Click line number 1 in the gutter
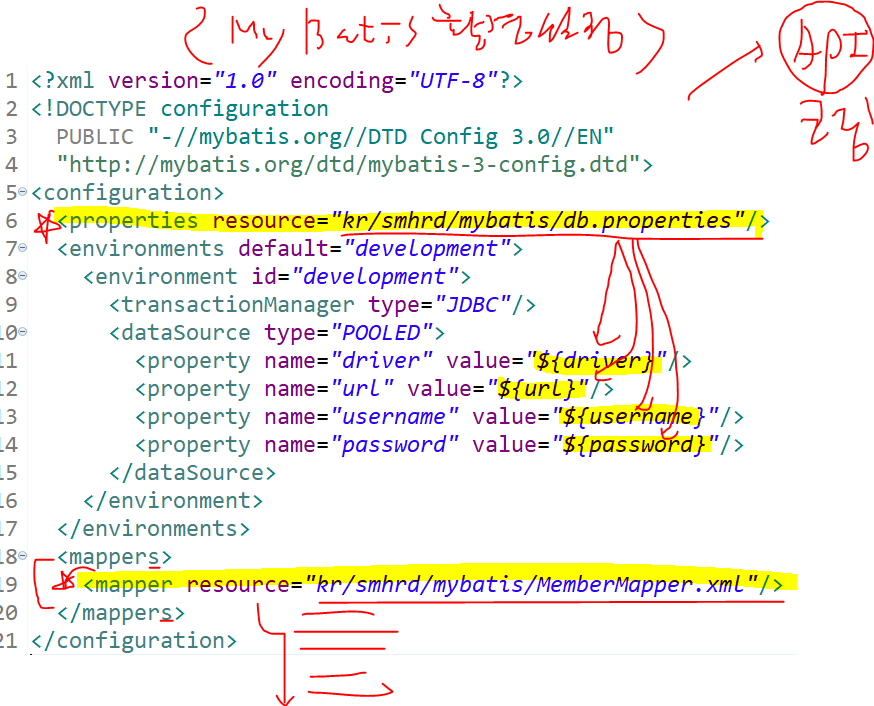 (x=11, y=81)
